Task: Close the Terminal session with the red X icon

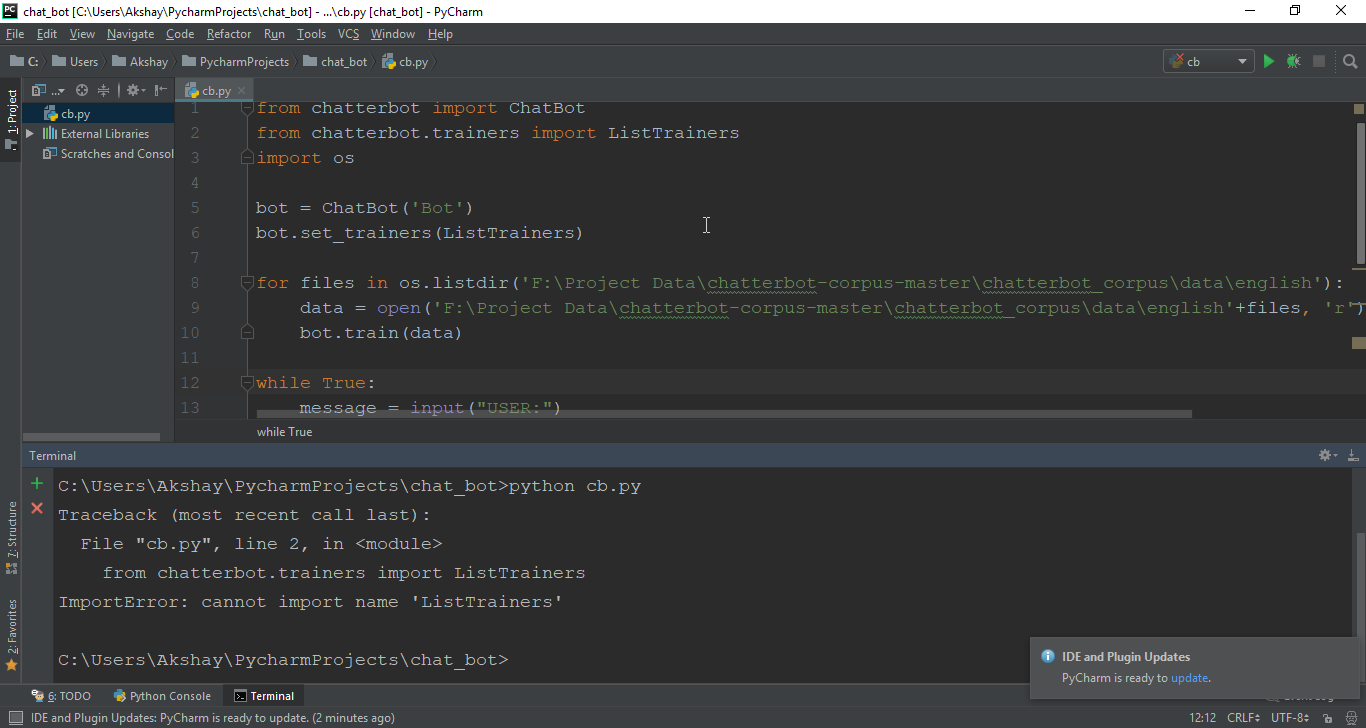Action: (36, 508)
